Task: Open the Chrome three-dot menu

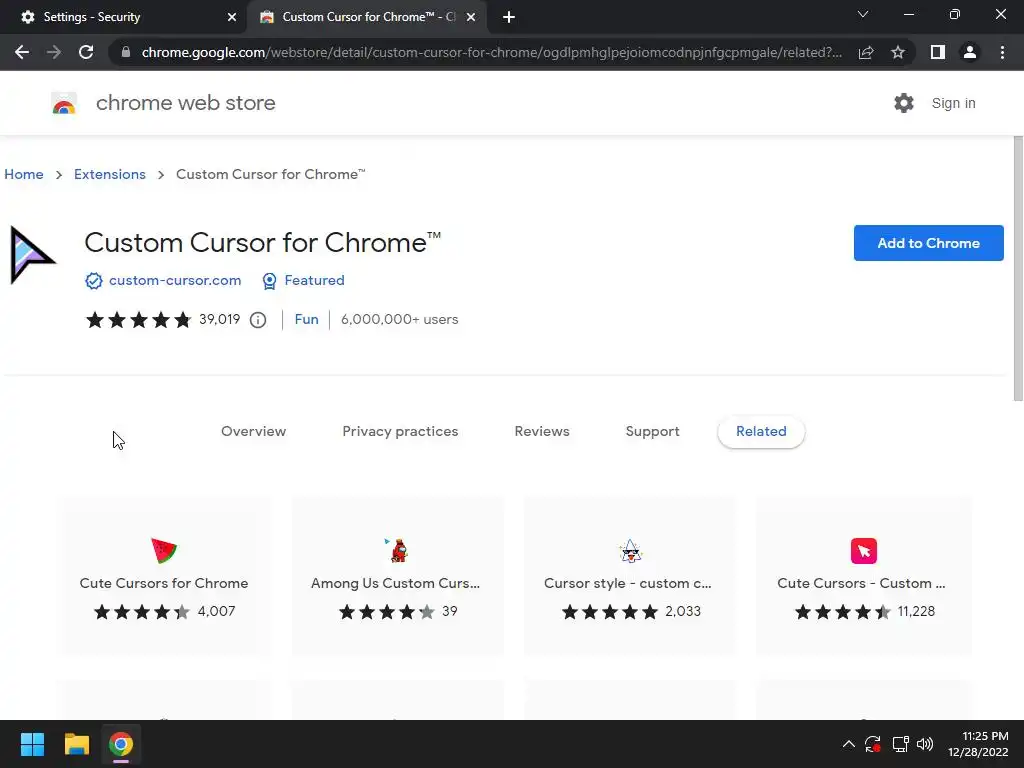Action: 1002,52
